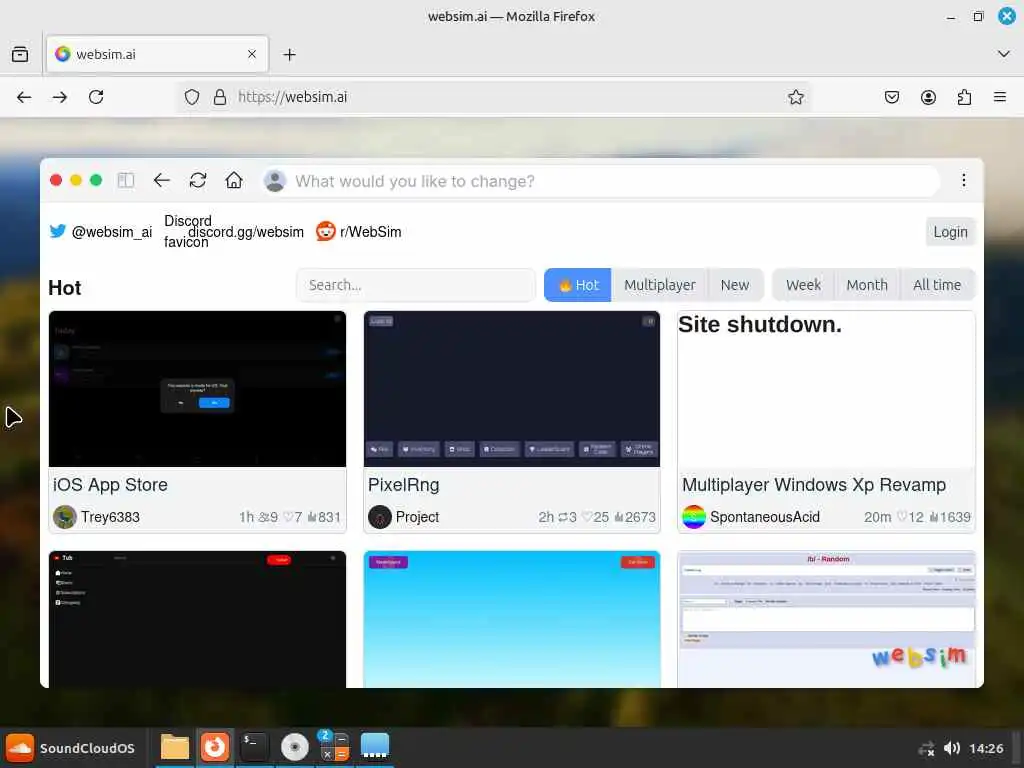Image resolution: width=1024 pixels, height=768 pixels.
Task: Open the PixelRng project thumbnail
Action: pos(511,389)
